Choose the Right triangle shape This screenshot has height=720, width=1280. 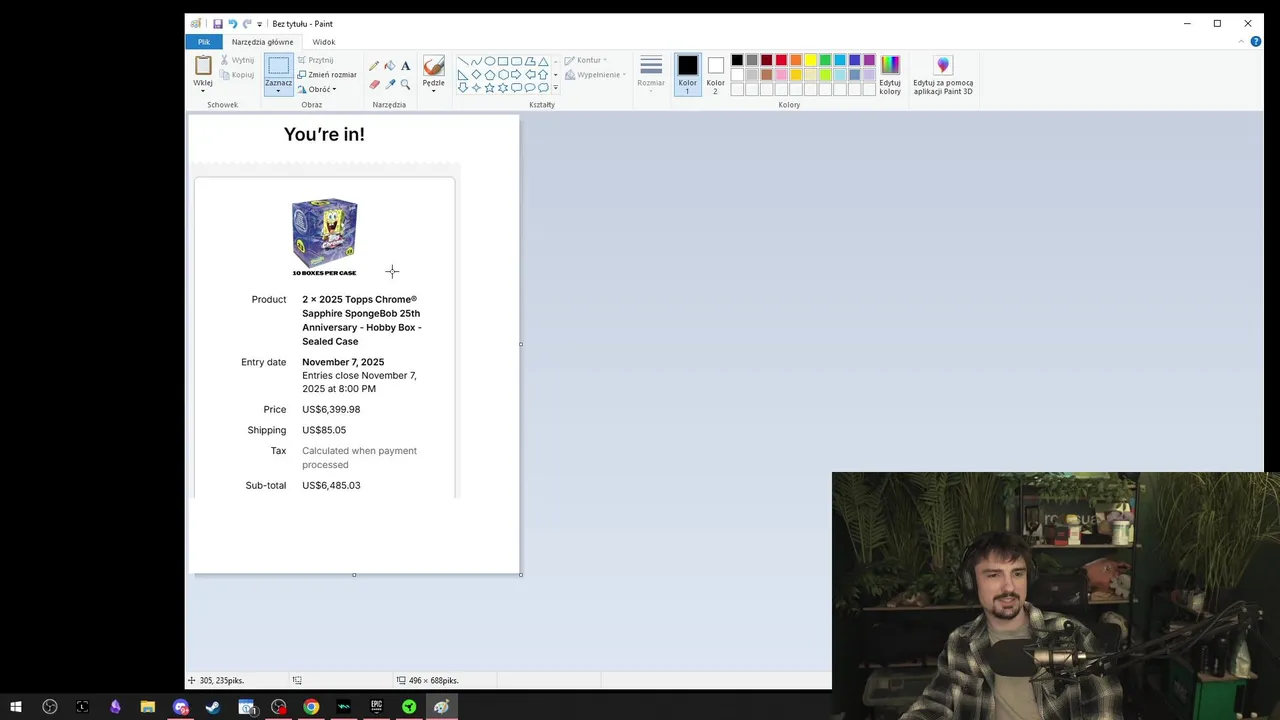(463, 74)
